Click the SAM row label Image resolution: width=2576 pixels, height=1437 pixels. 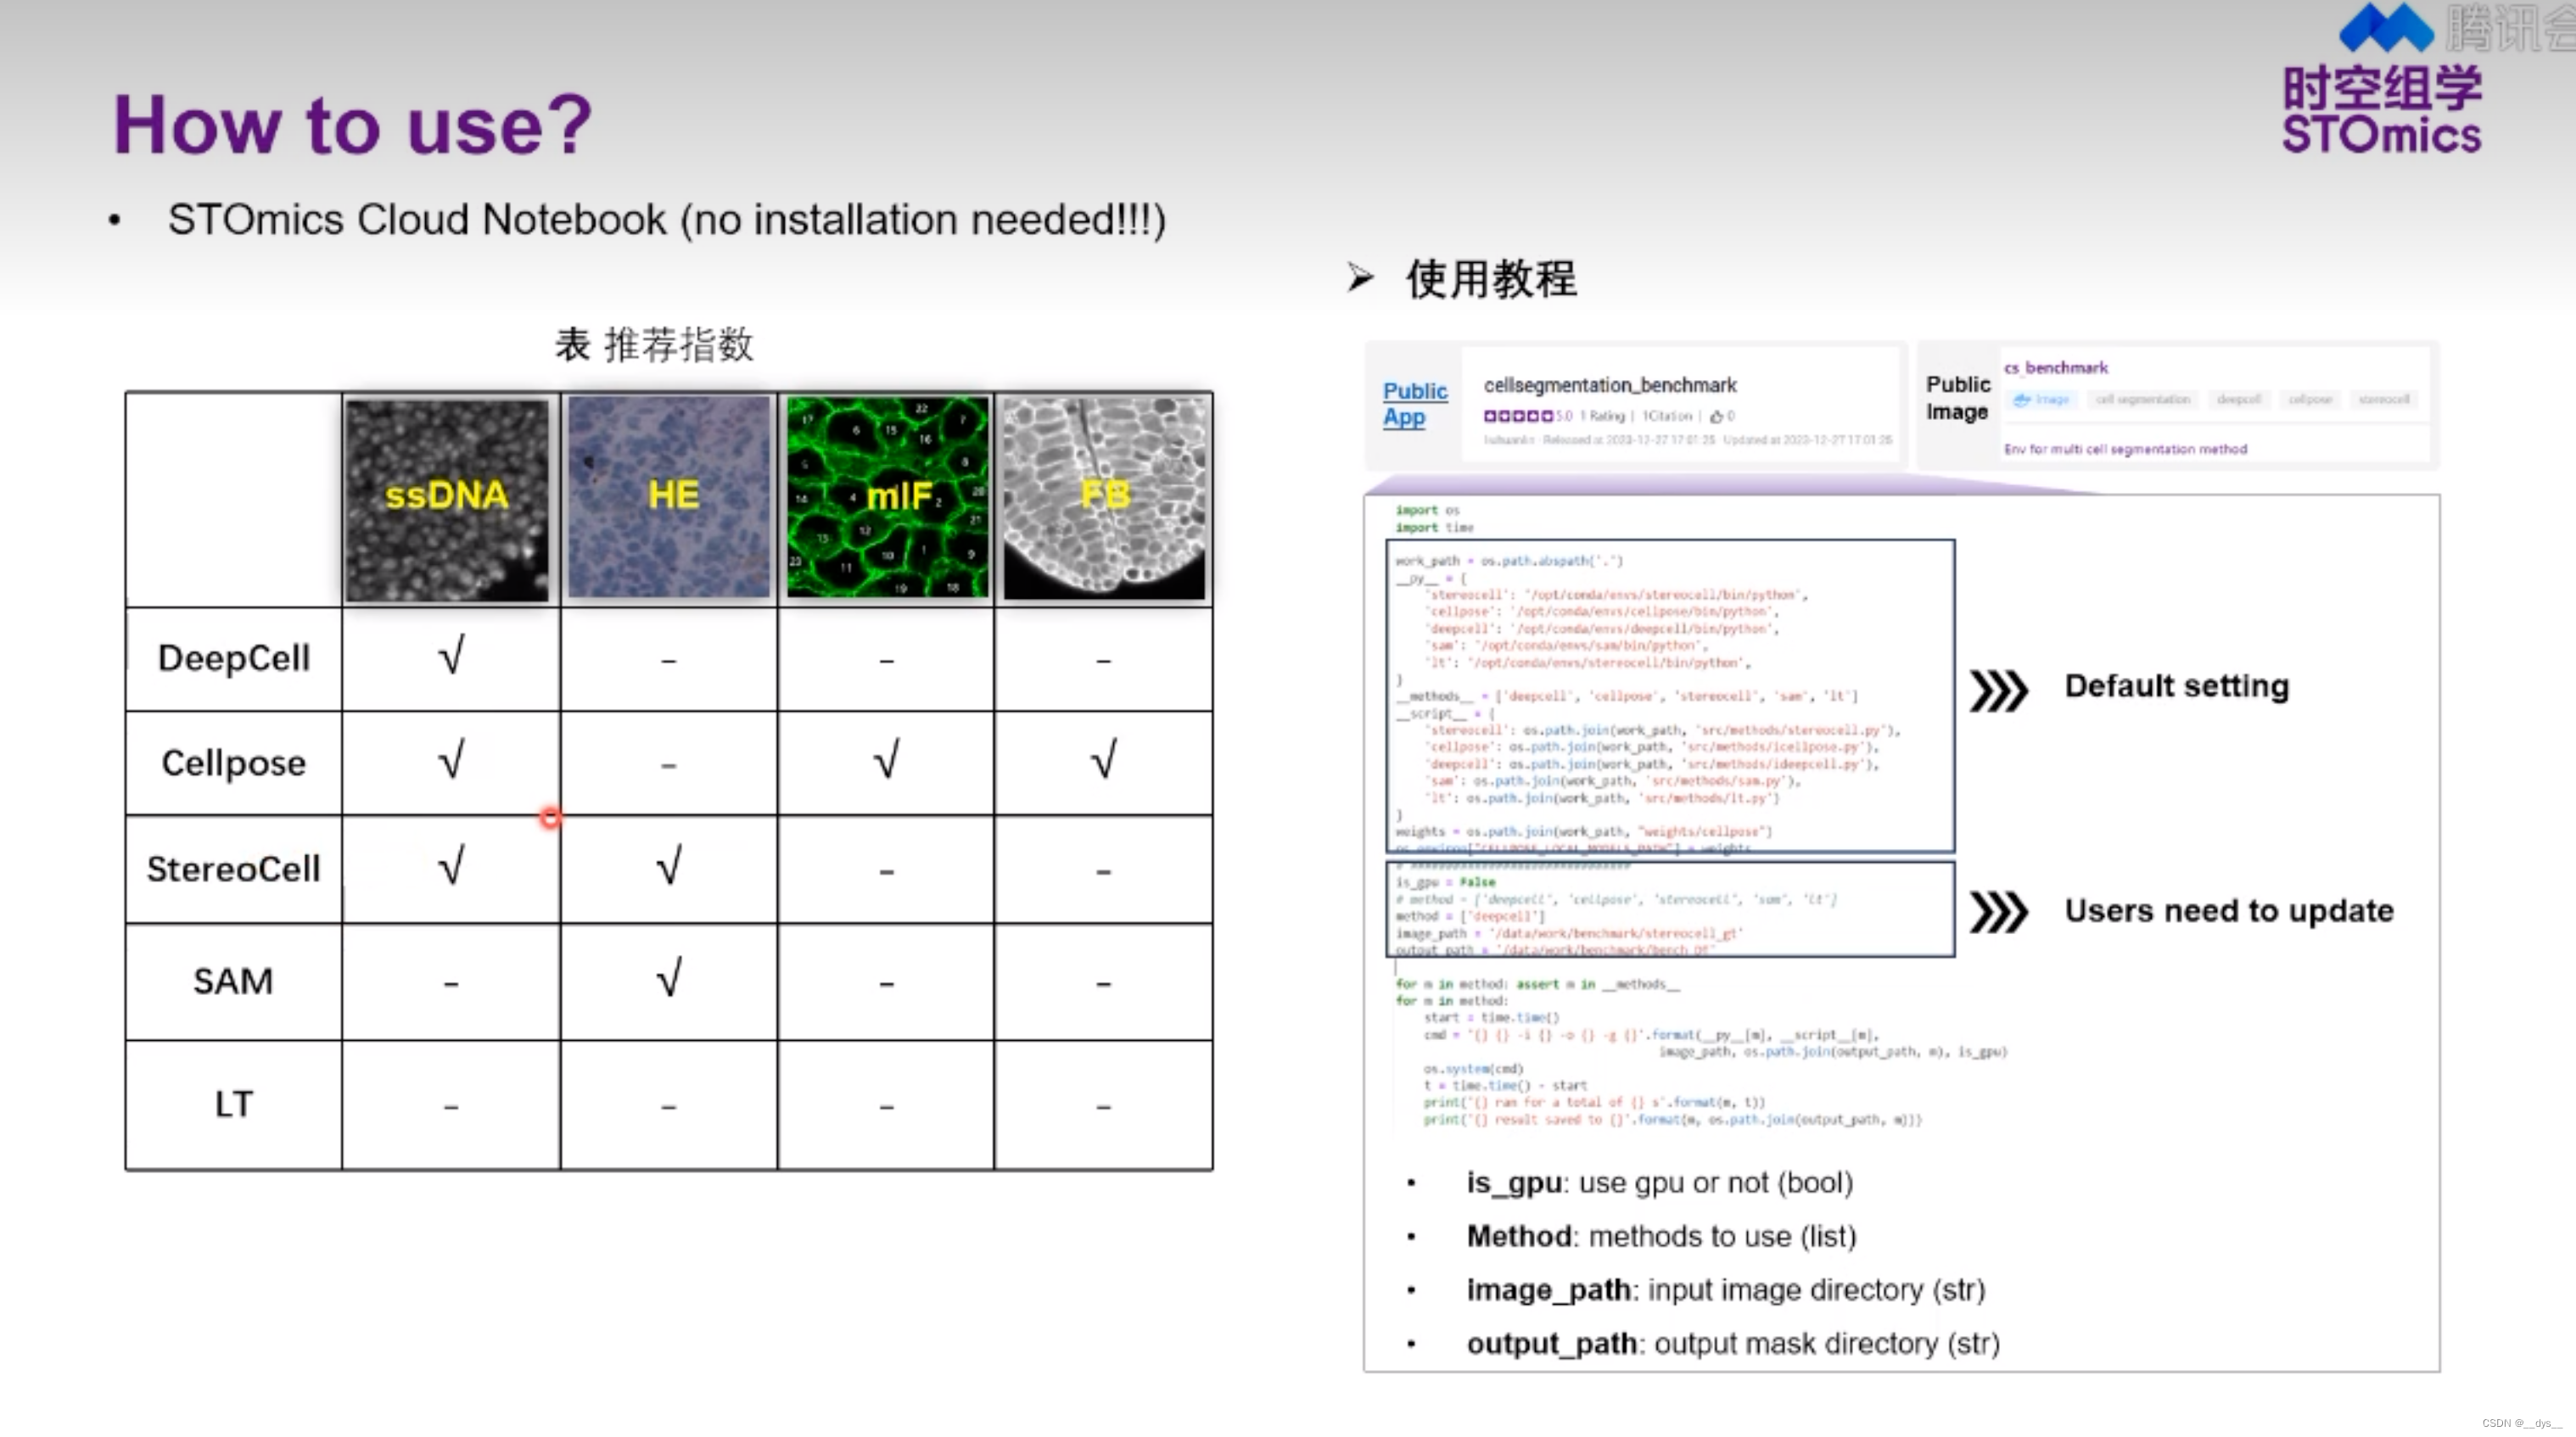pos(233,981)
